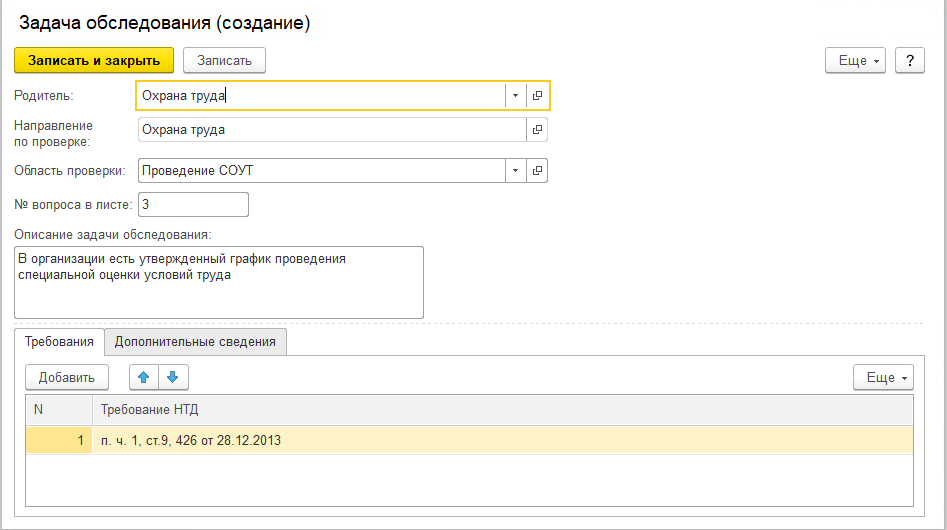This screenshot has width=947, height=530.
Task: Move requirement row down with blue arrow
Action: tap(173, 377)
